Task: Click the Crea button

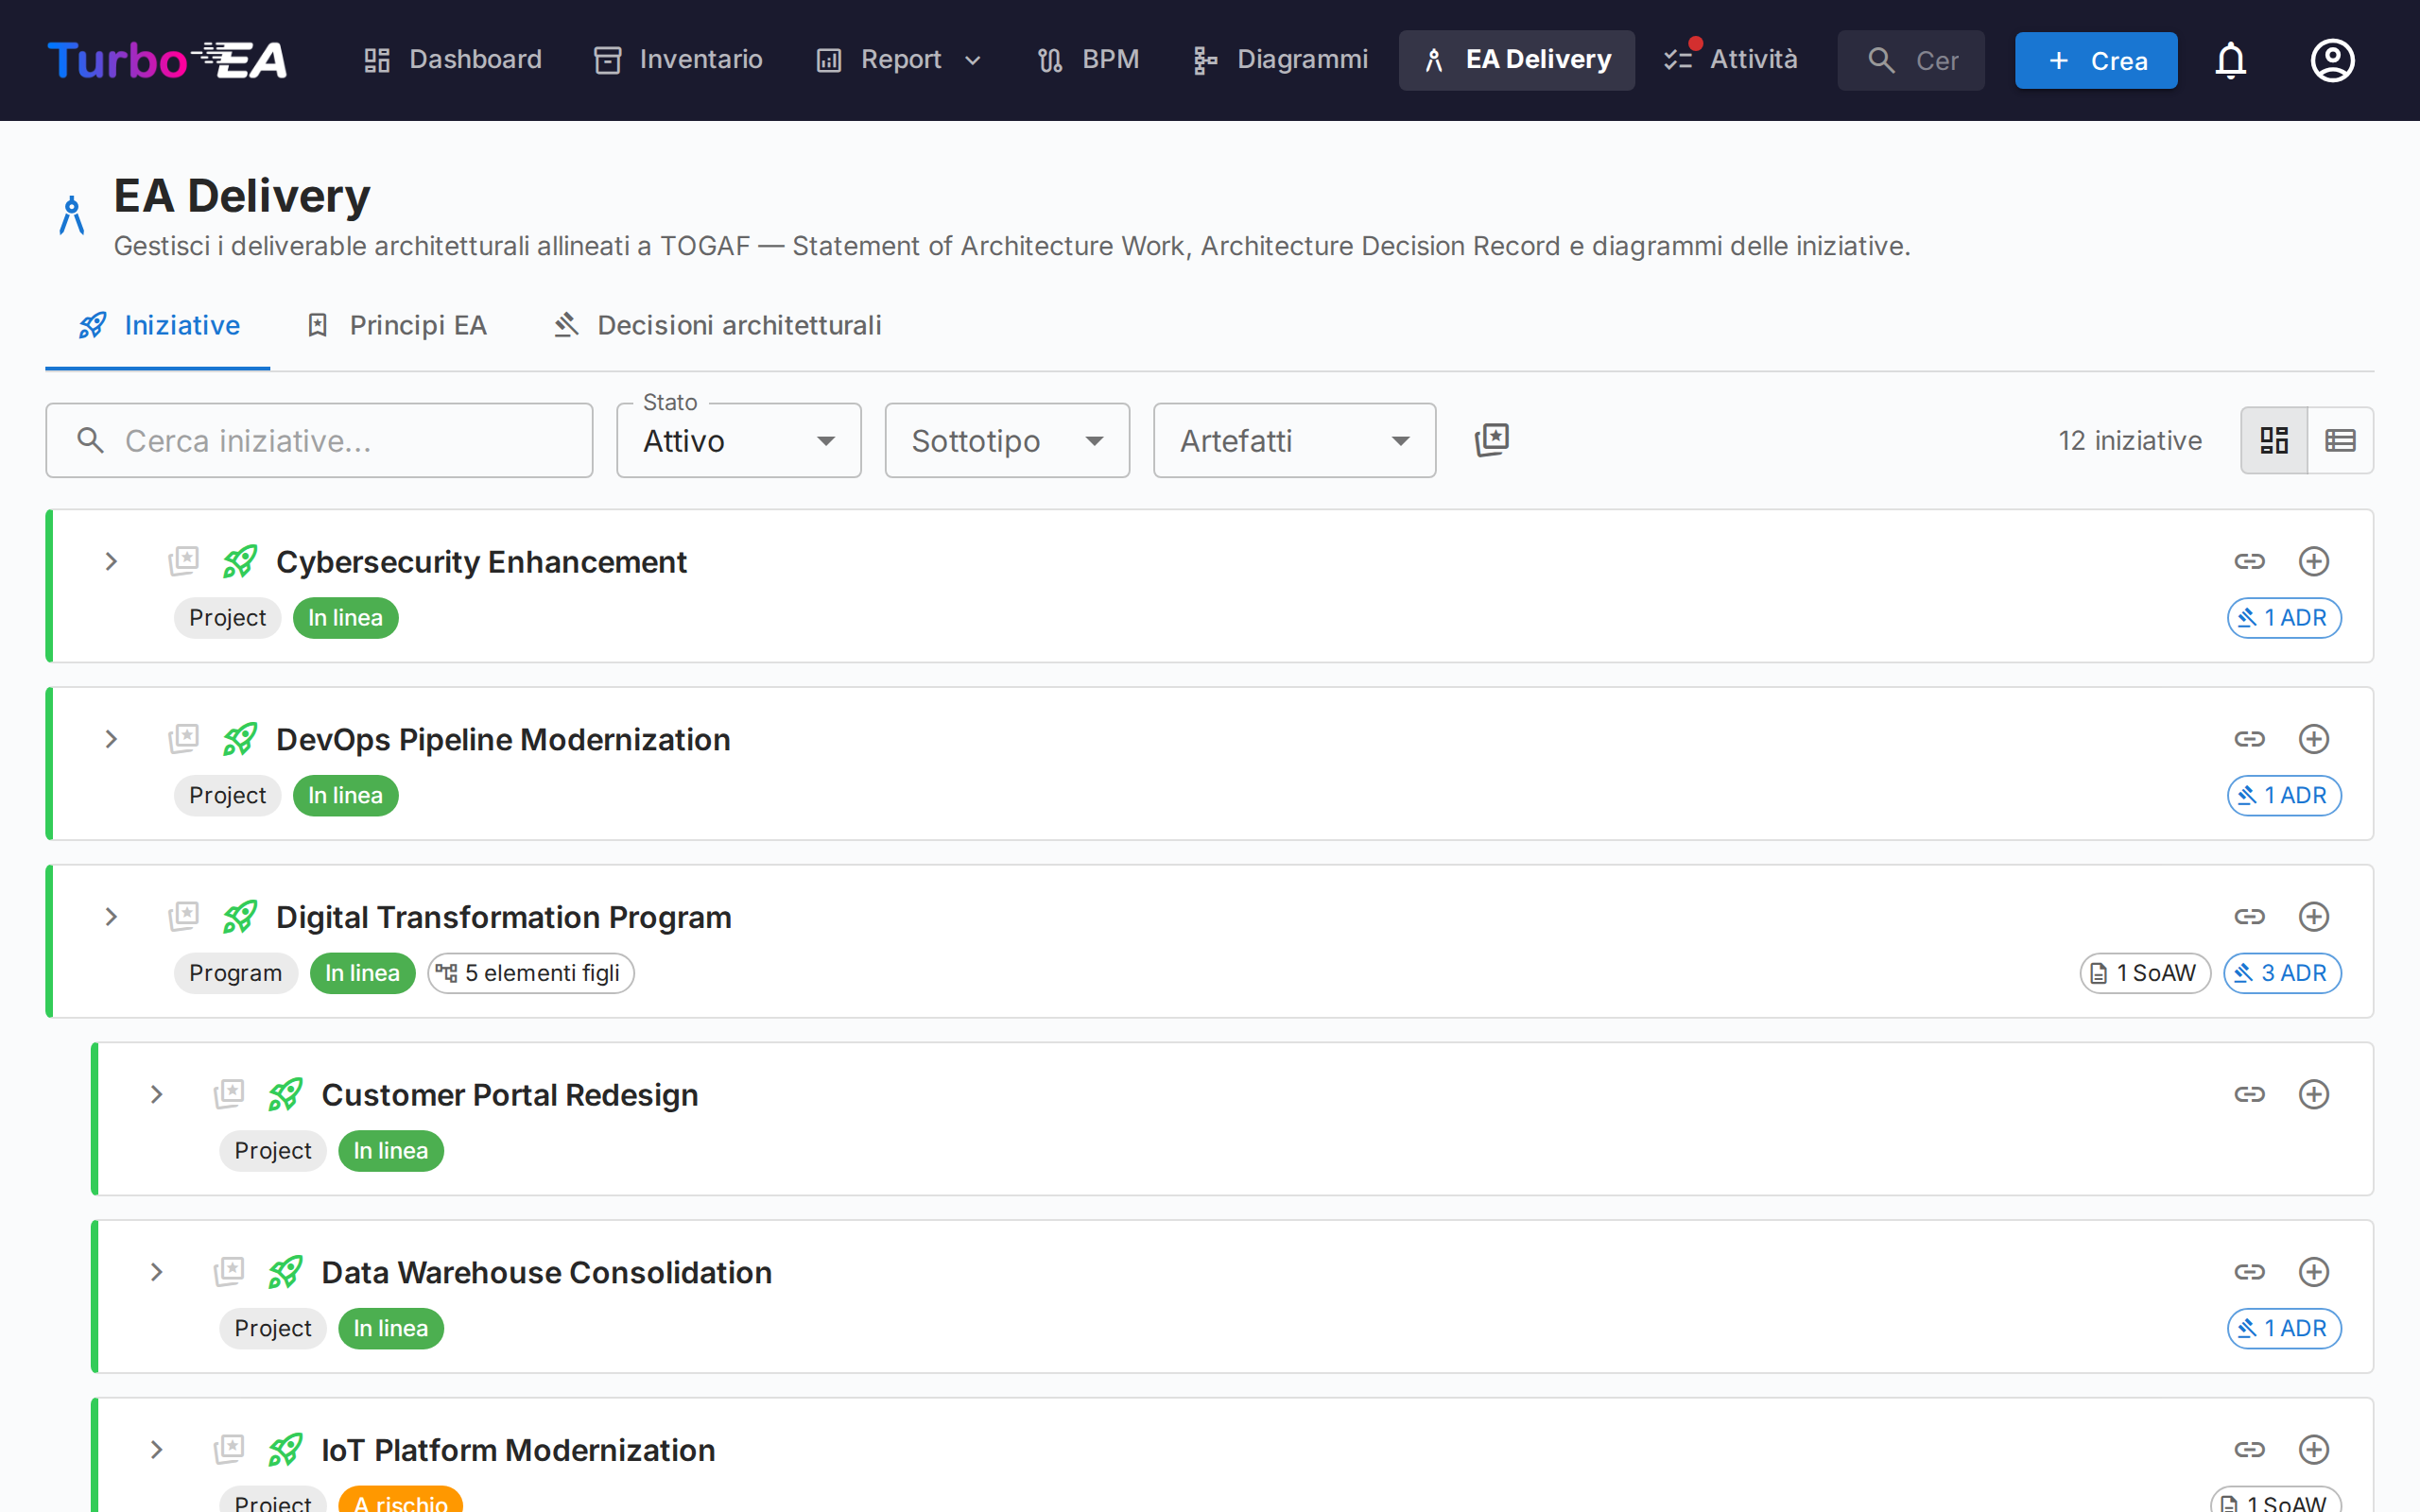Action: tap(2096, 60)
